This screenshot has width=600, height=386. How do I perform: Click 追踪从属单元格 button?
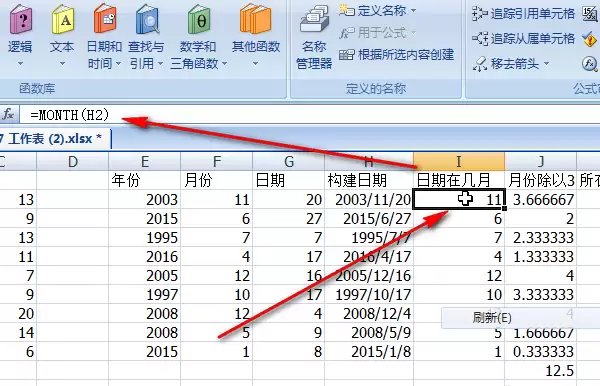pos(523,38)
